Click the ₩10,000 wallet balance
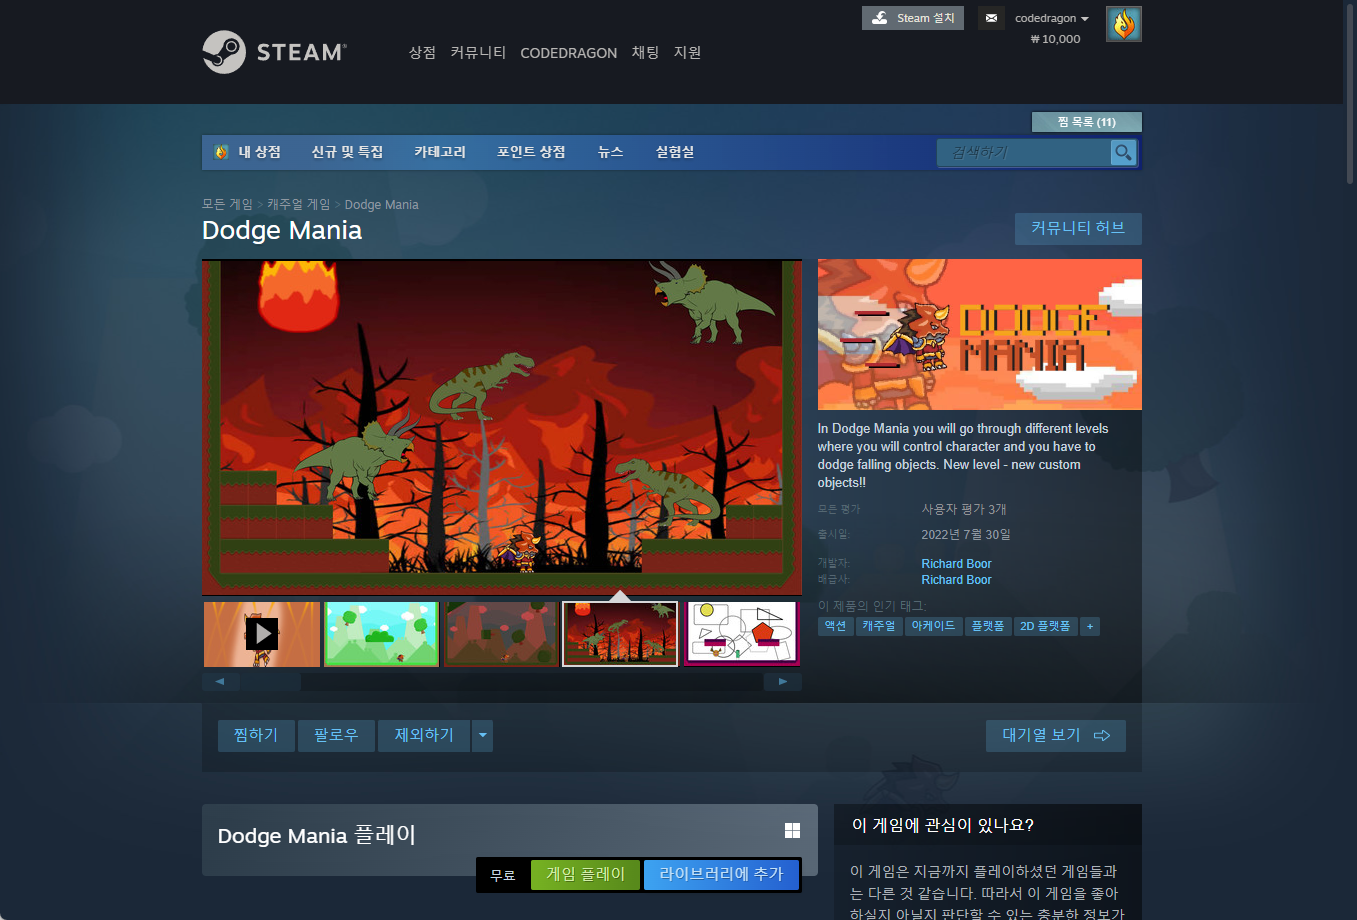The image size is (1357, 920). [x=1055, y=39]
